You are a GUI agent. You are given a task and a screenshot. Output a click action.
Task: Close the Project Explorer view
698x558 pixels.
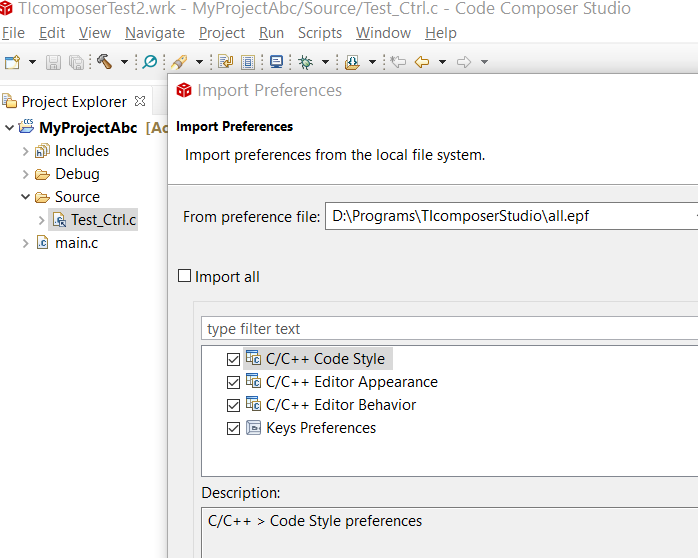coord(140,101)
